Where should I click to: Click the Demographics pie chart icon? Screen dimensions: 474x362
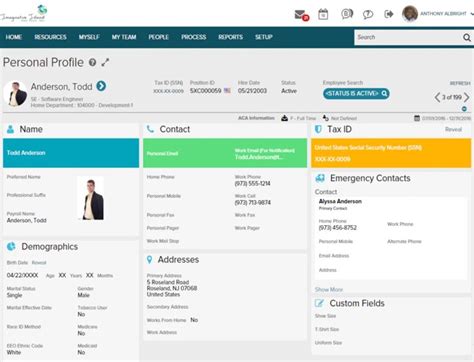[11, 247]
